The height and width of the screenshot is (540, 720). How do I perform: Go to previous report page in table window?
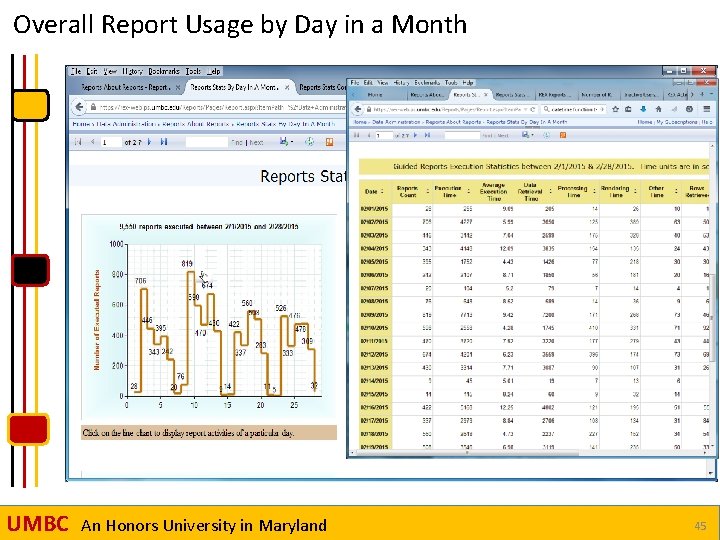click(x=368, y=135)
